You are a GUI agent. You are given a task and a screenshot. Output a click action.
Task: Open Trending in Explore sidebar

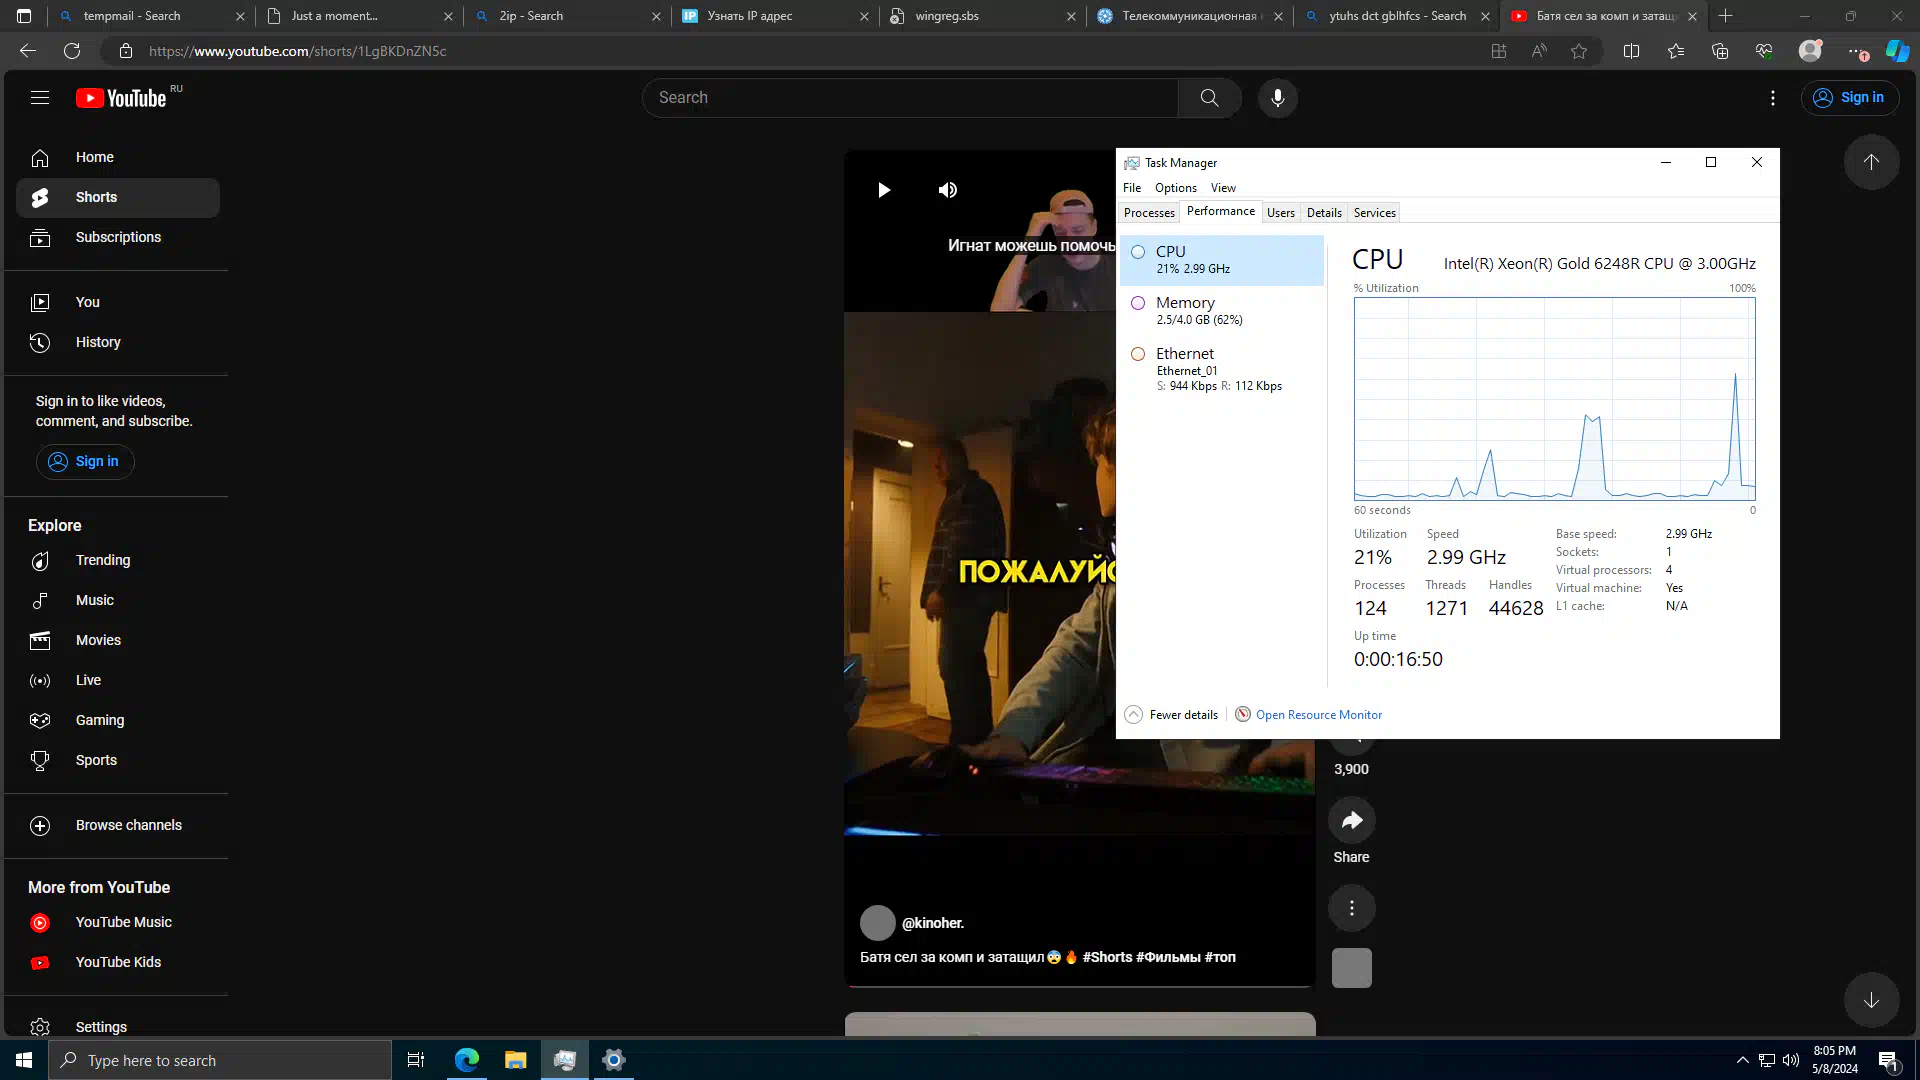[102, 560]
